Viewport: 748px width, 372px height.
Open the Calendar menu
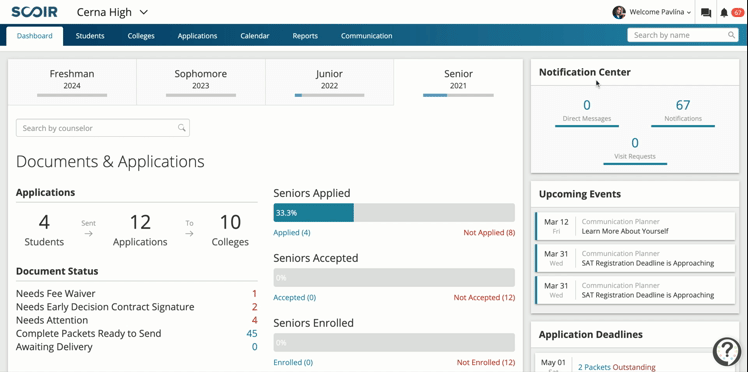pyautogui.click(x=255, y=36)
